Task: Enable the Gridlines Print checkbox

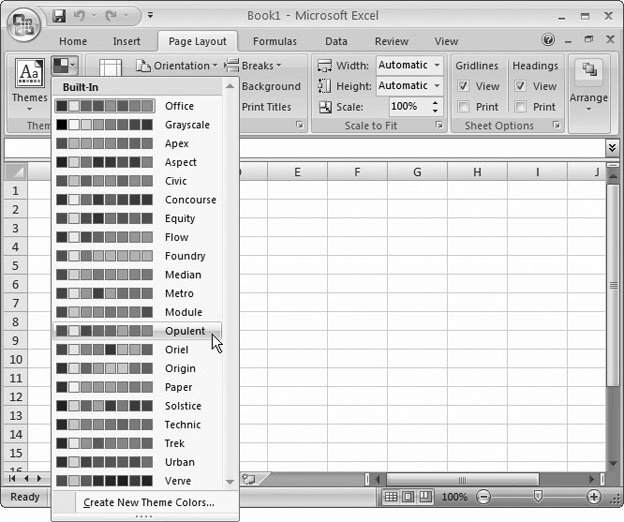Action: tap(463, 107)
